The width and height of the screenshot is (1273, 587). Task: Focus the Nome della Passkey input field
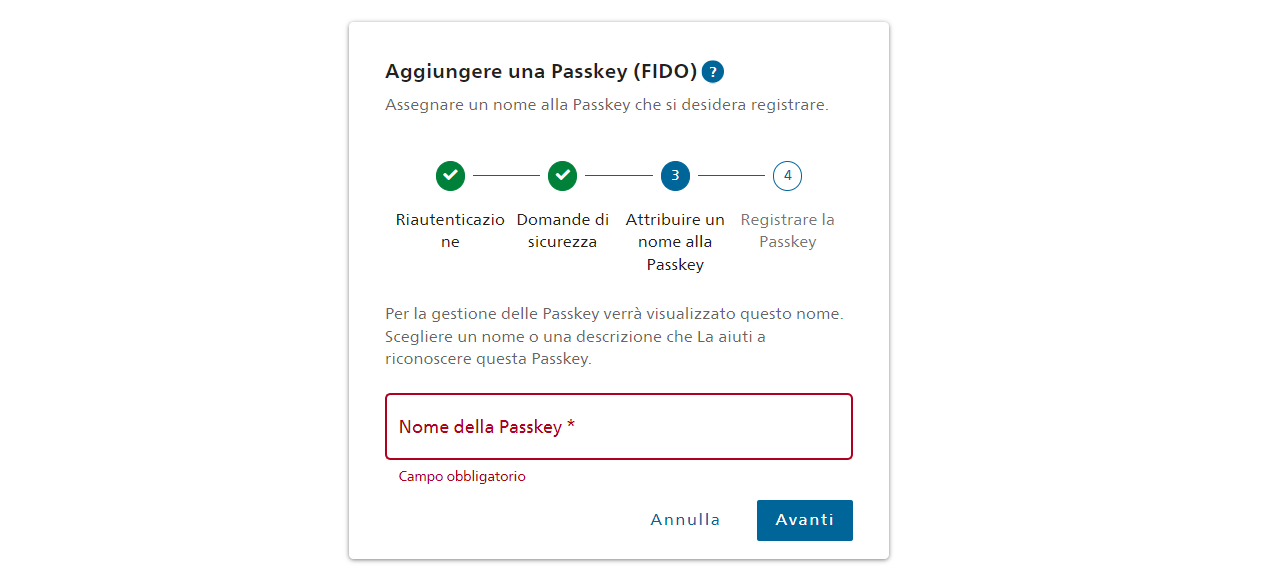coord(619,427)
